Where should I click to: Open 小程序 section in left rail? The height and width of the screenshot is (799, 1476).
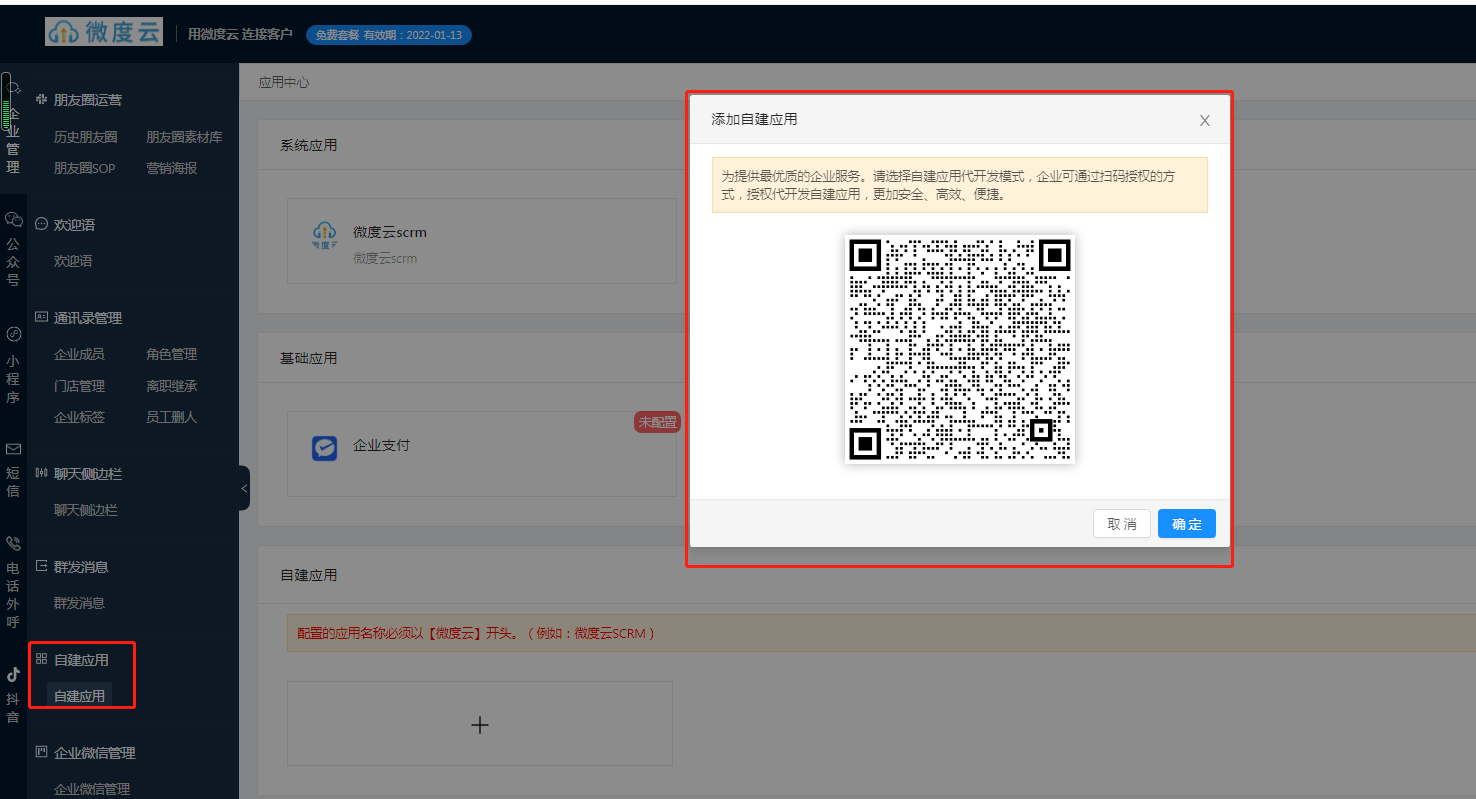(13, 366)
